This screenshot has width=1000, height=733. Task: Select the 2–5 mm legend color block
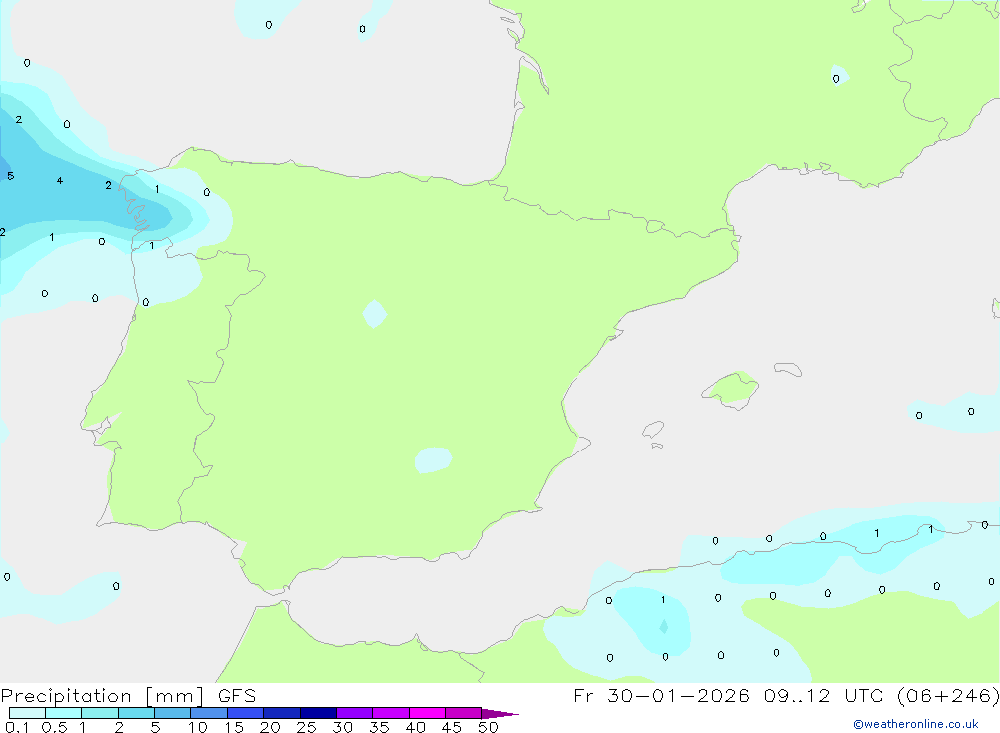coord(136,713)
